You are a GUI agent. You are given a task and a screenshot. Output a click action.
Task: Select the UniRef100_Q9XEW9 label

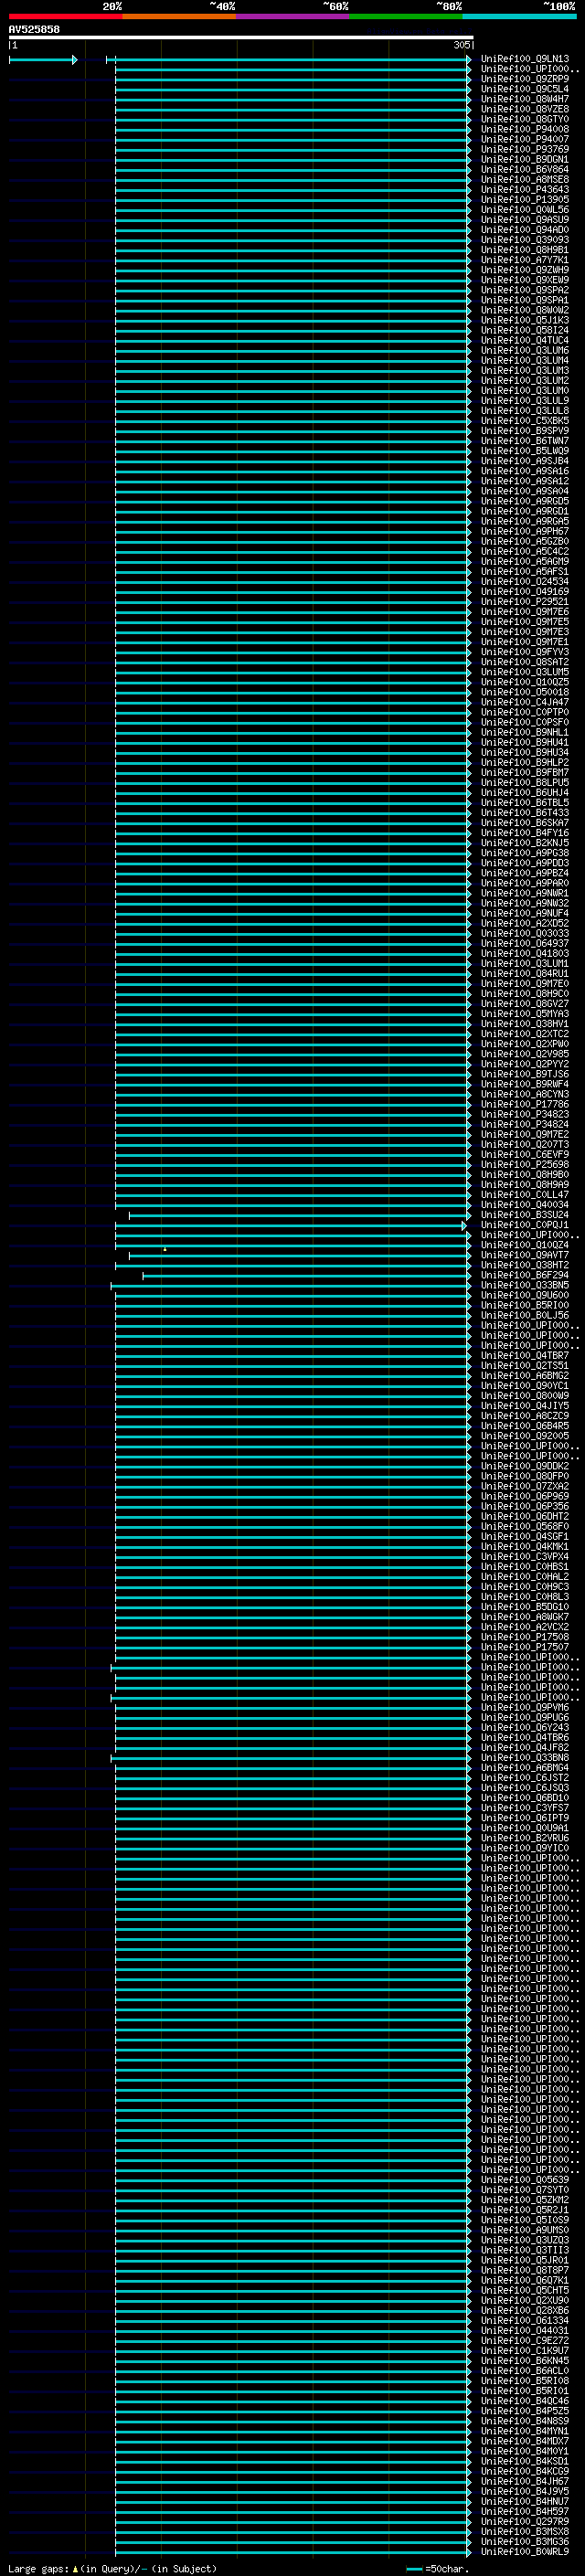pyautogui.click(x=525, y=280)
